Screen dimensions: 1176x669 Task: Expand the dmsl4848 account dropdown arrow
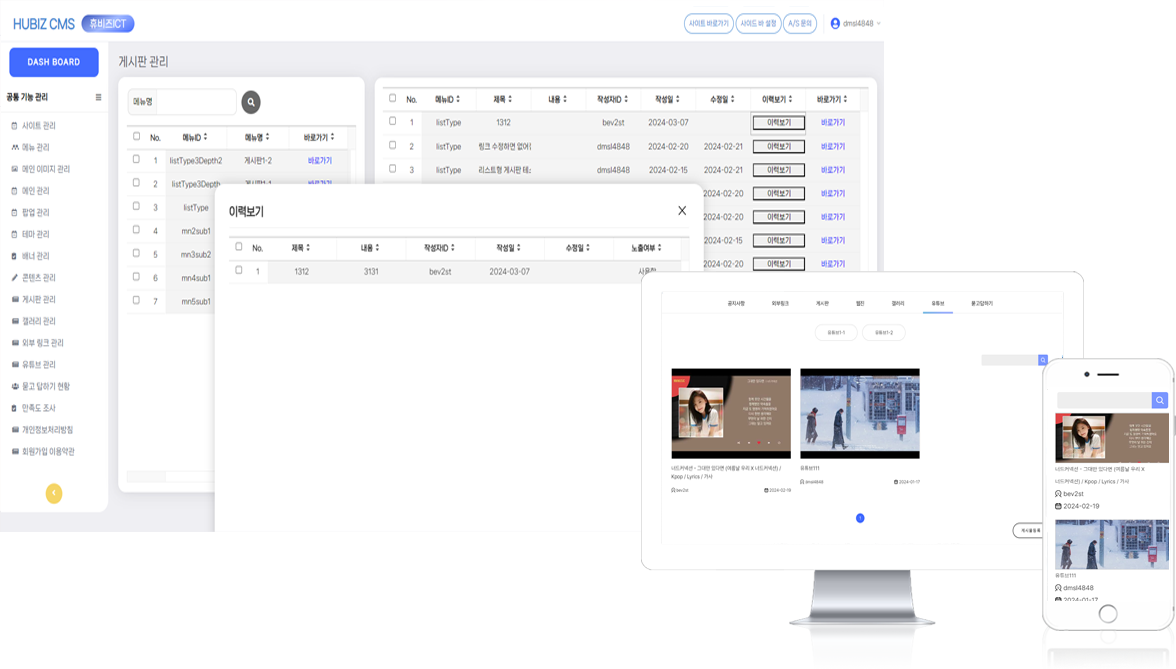coord(879,24)
